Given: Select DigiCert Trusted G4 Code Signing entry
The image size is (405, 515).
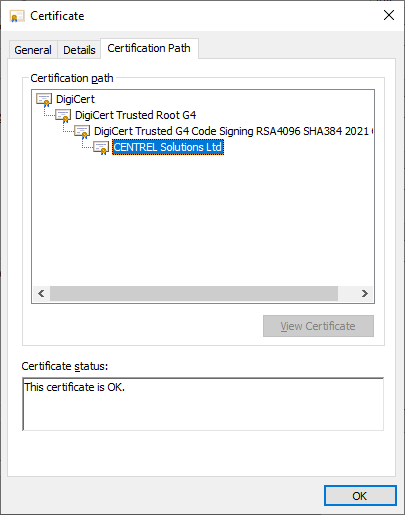Looking at the screenshot, I should 234,131.
